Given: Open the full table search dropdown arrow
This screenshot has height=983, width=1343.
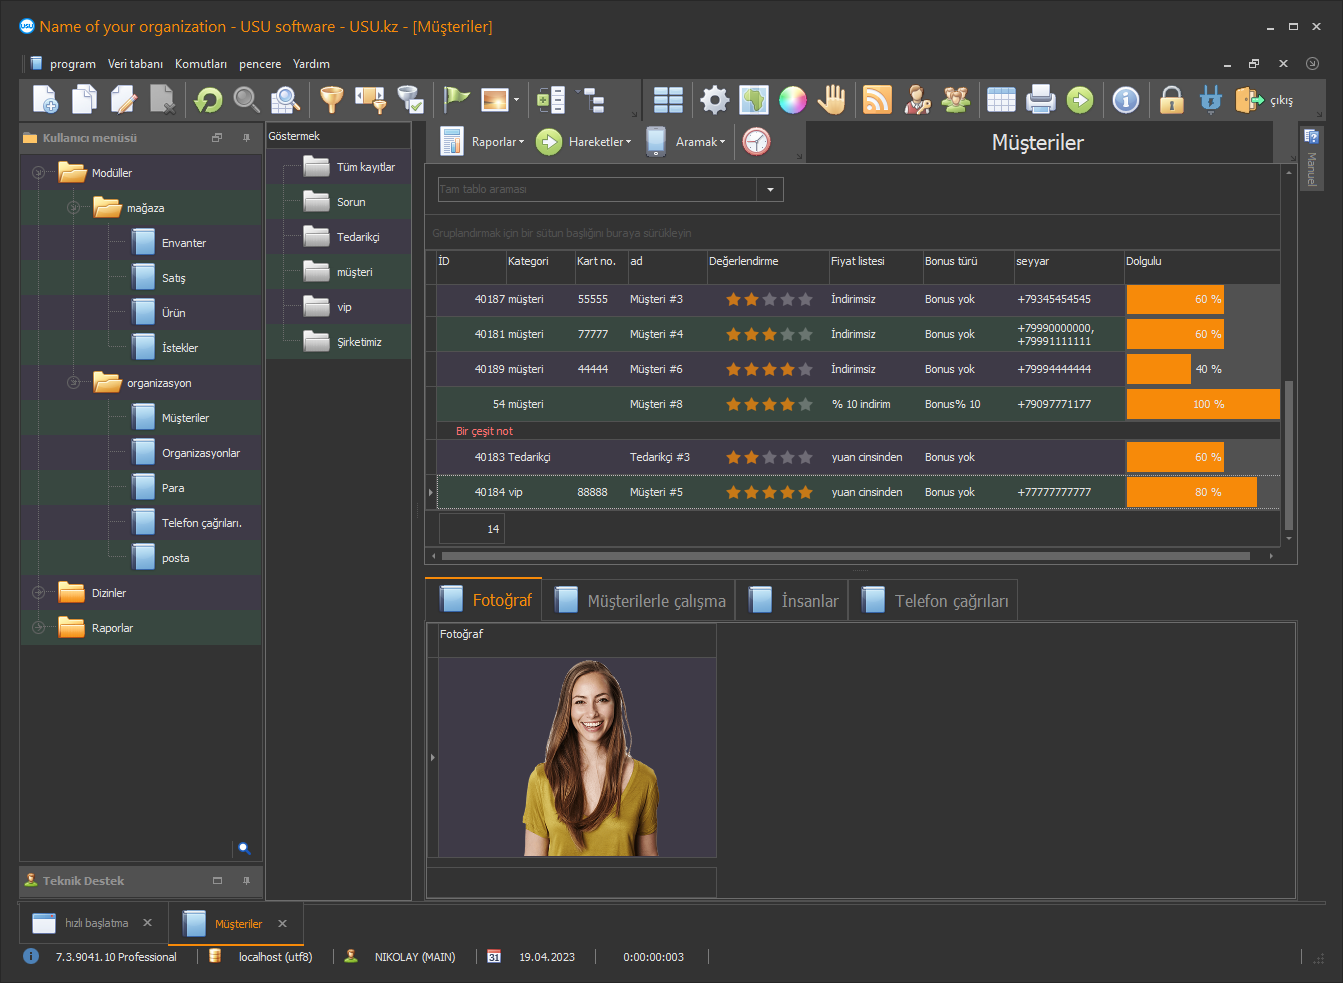Looking at the screenshot, I should 770,189.
